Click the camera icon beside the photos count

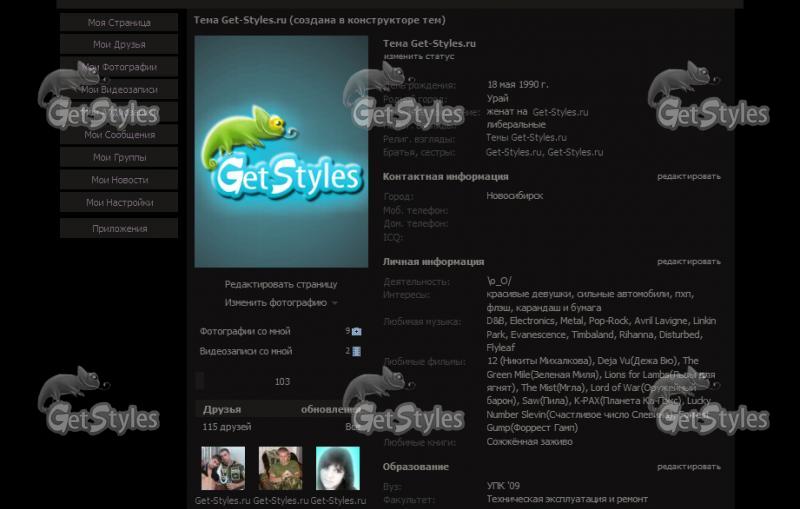[357, 332]
